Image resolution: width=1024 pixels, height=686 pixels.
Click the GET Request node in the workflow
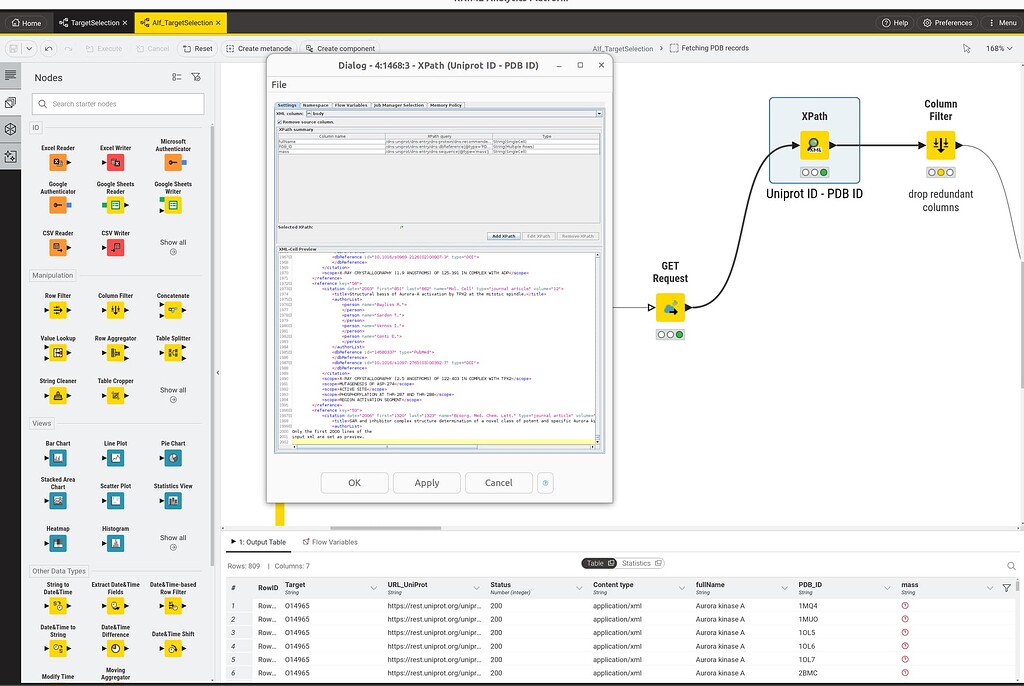671,307
